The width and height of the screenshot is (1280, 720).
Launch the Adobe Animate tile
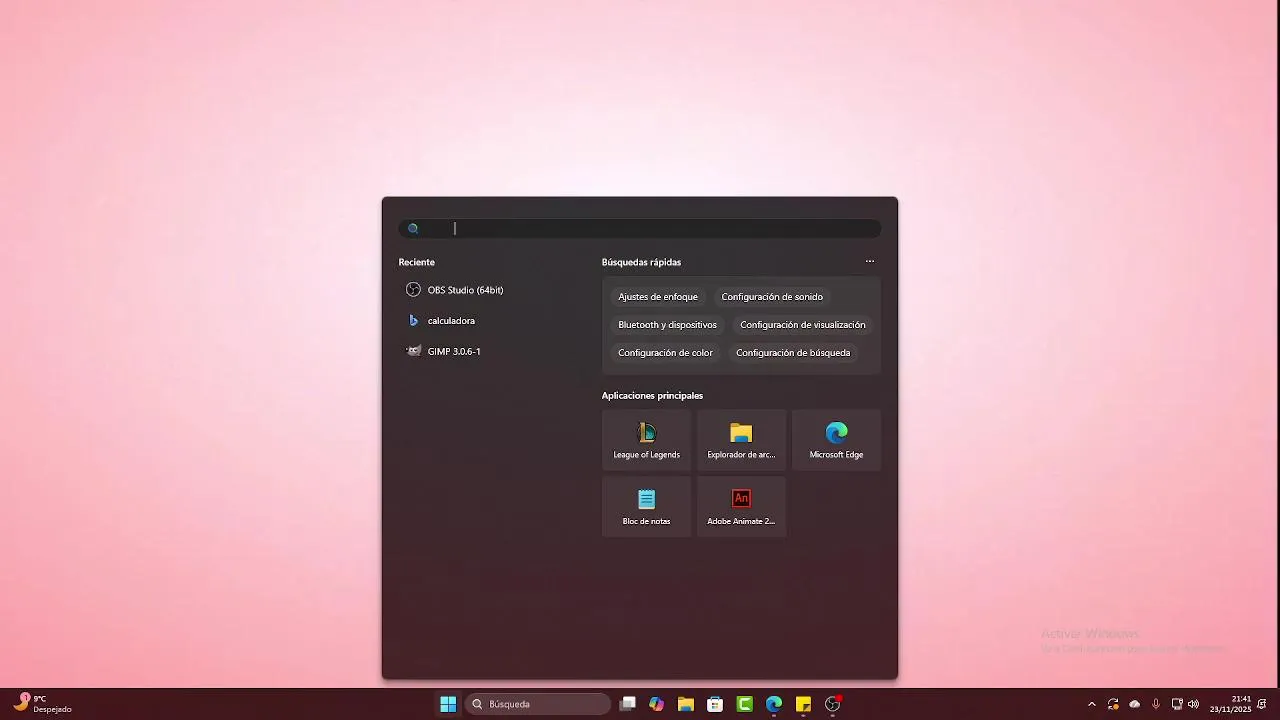tap(741, 507)
